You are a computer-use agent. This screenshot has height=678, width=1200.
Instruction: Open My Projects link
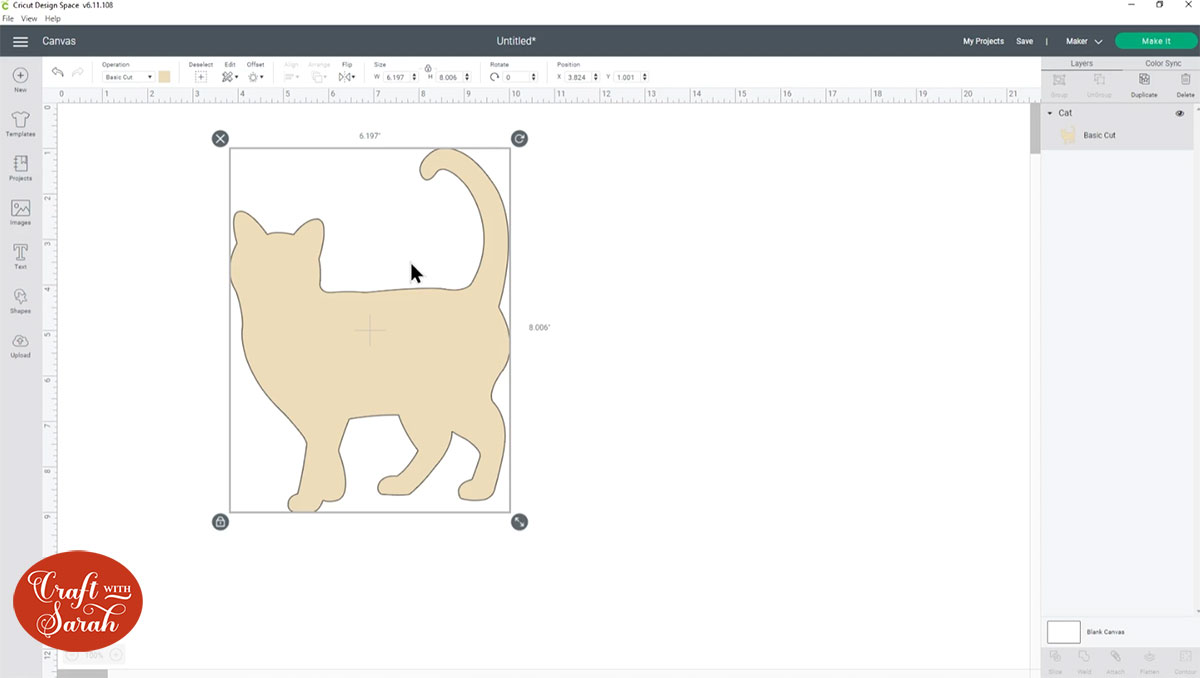point(983,41)
